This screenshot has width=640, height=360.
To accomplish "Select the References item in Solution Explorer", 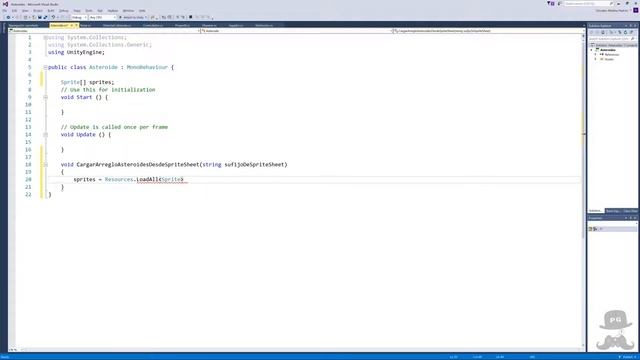I will point(611,54).
